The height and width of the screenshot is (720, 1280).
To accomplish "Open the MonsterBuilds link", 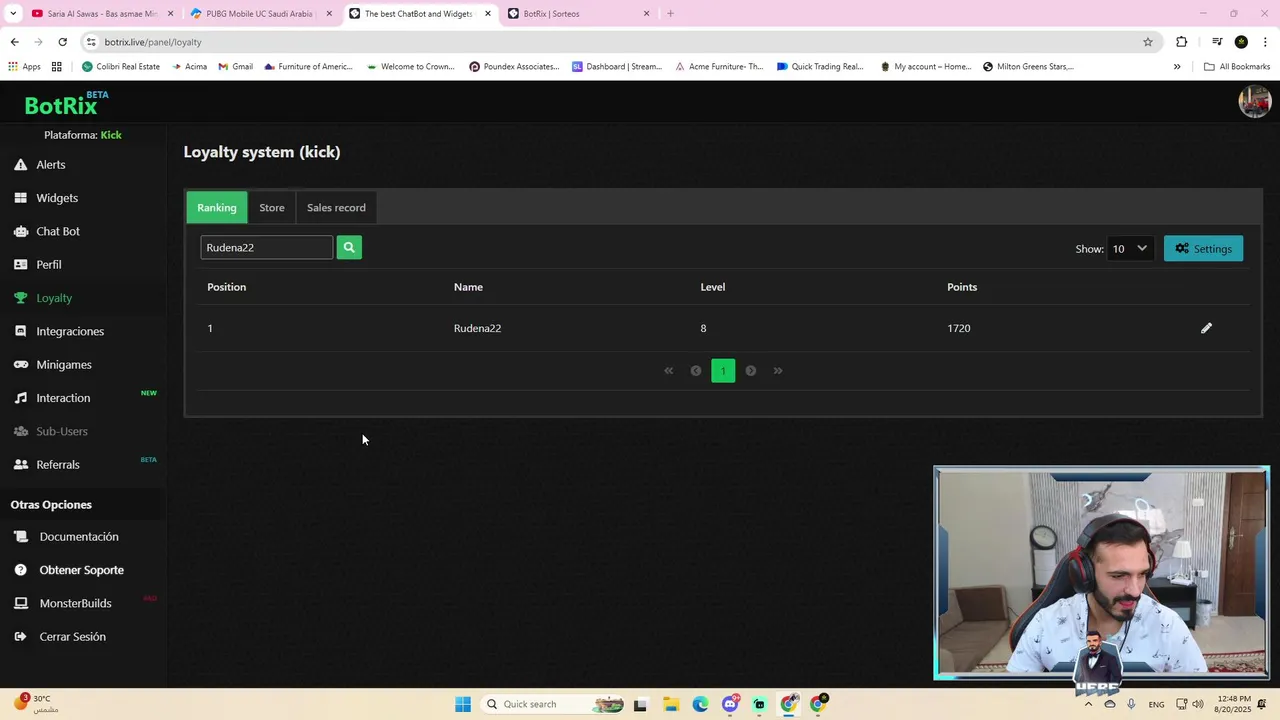I will pos(75,603).
